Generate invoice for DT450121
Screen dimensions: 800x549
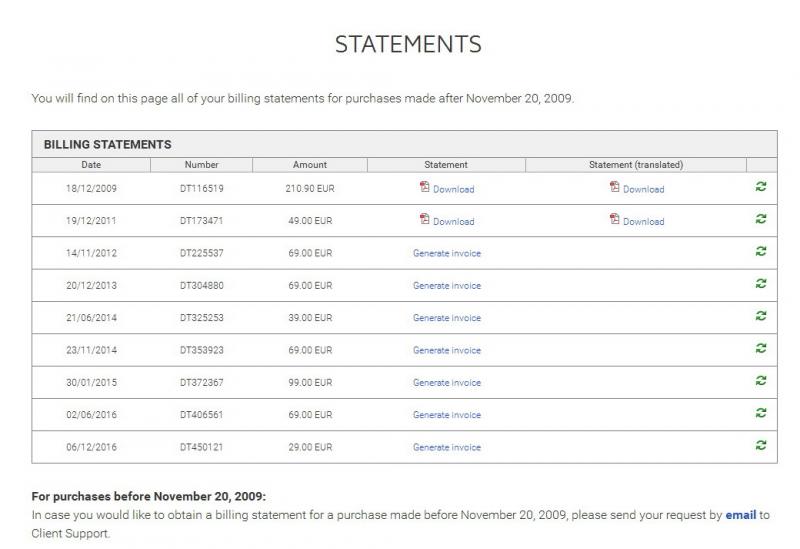[x=447, y=447]
